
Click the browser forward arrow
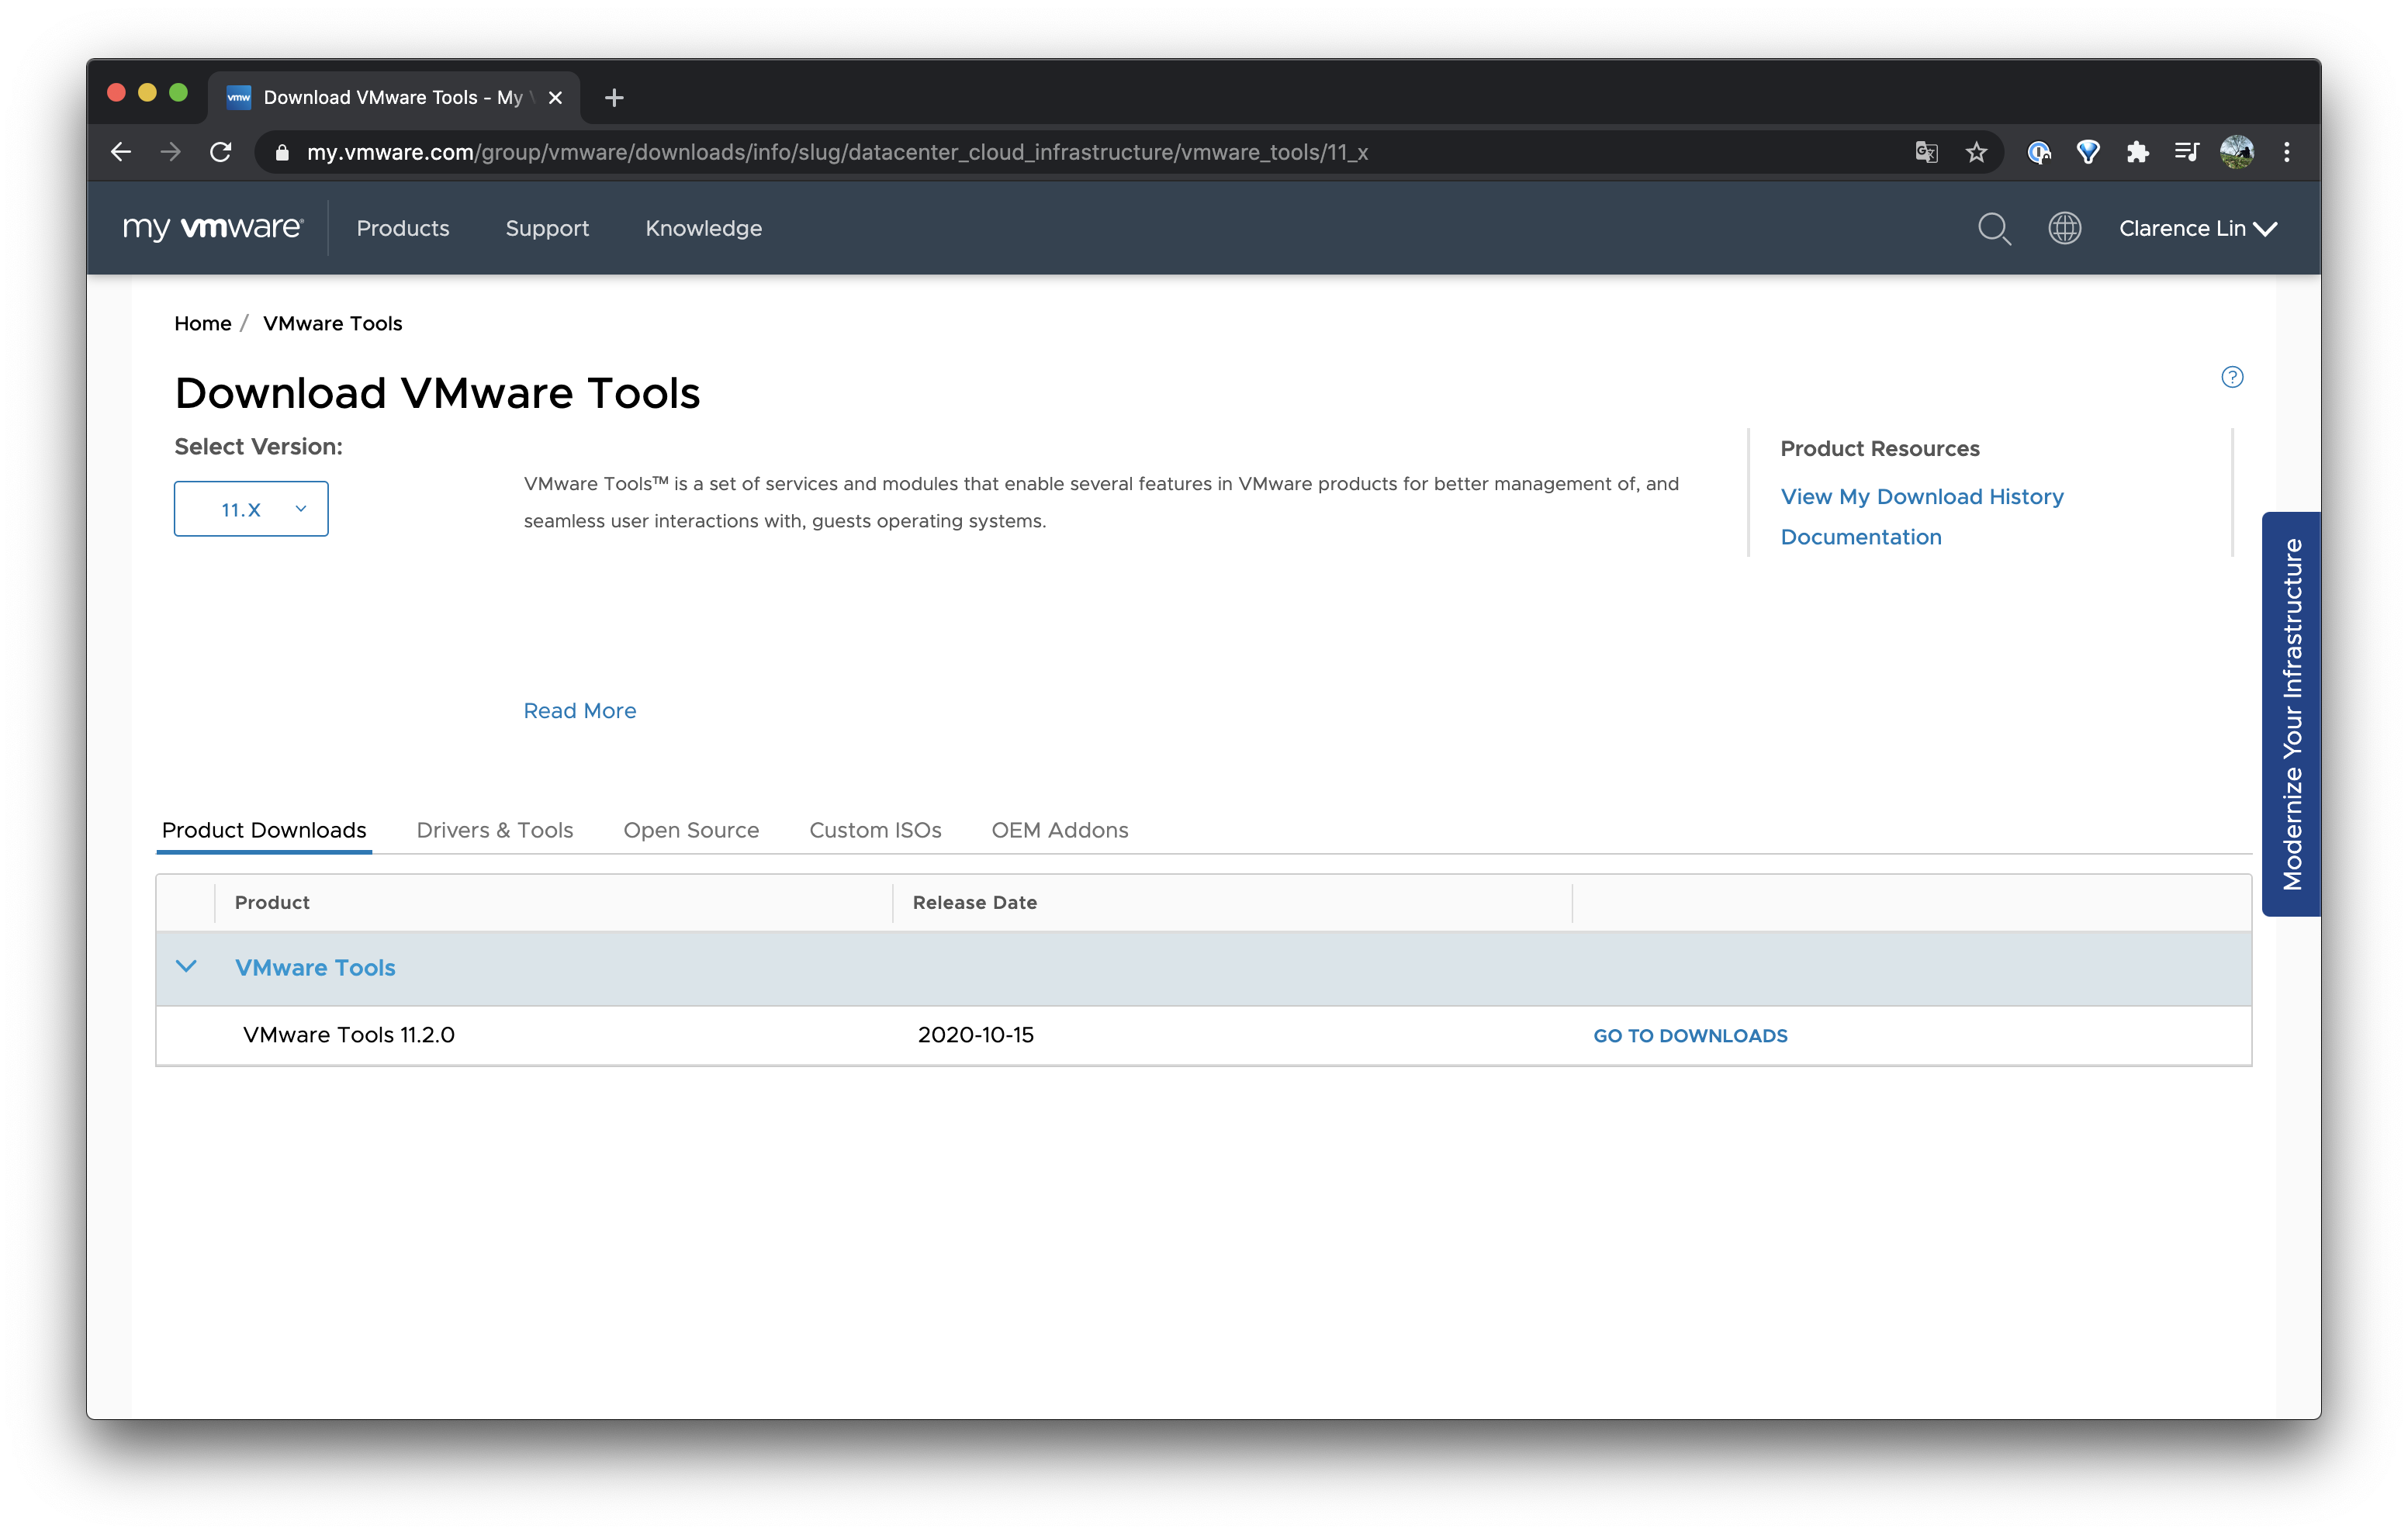coord(171,152)
